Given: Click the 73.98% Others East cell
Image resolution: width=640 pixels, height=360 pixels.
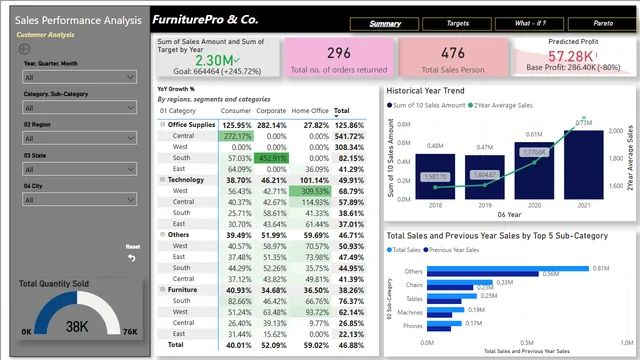Looking at the screenshot, I should click(310, 257).
